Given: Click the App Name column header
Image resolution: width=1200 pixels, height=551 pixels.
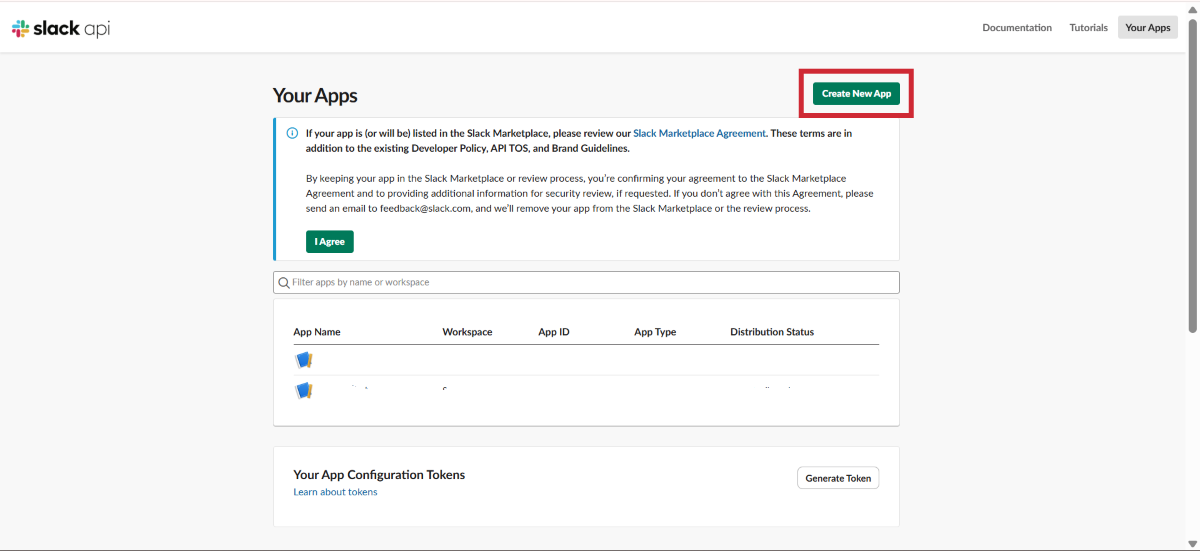Looking at the screenshot, I should tap(317, 332).
